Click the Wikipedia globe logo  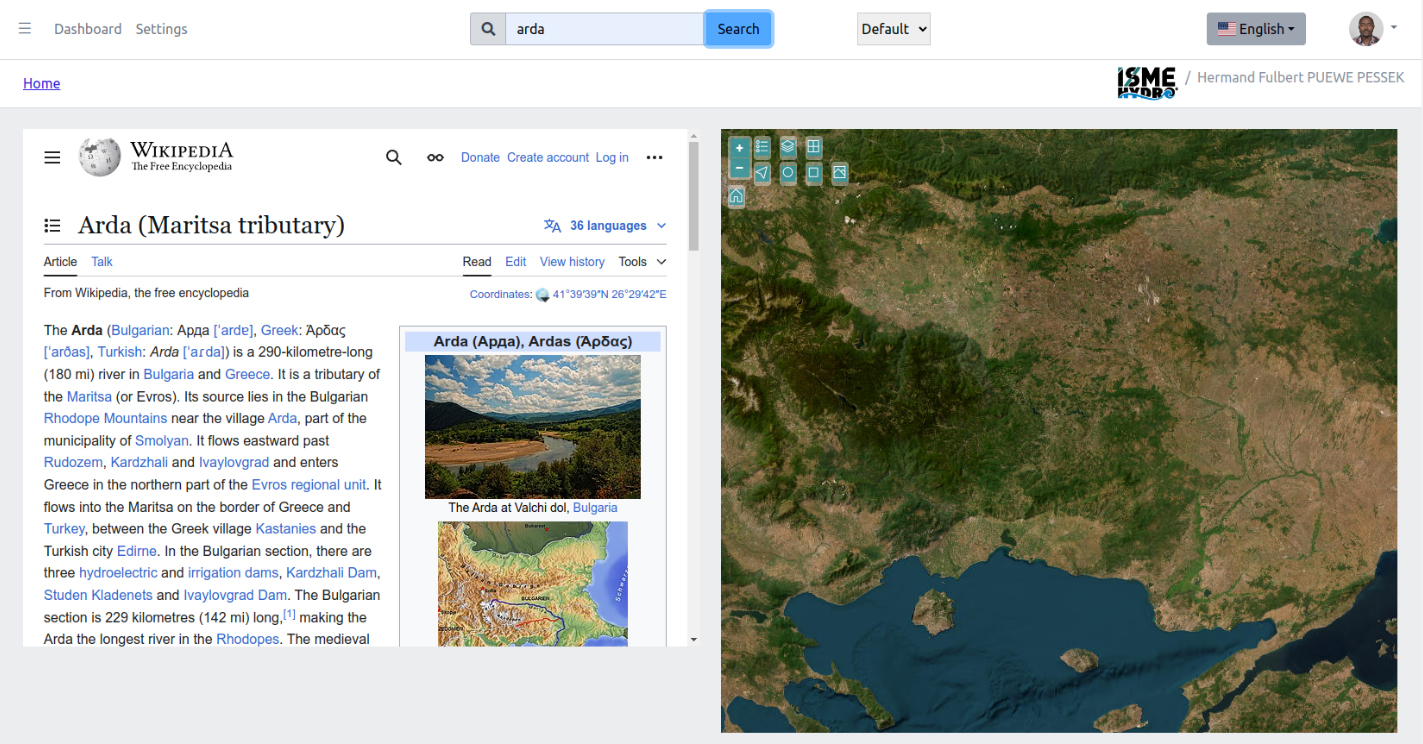pos(100,157)
